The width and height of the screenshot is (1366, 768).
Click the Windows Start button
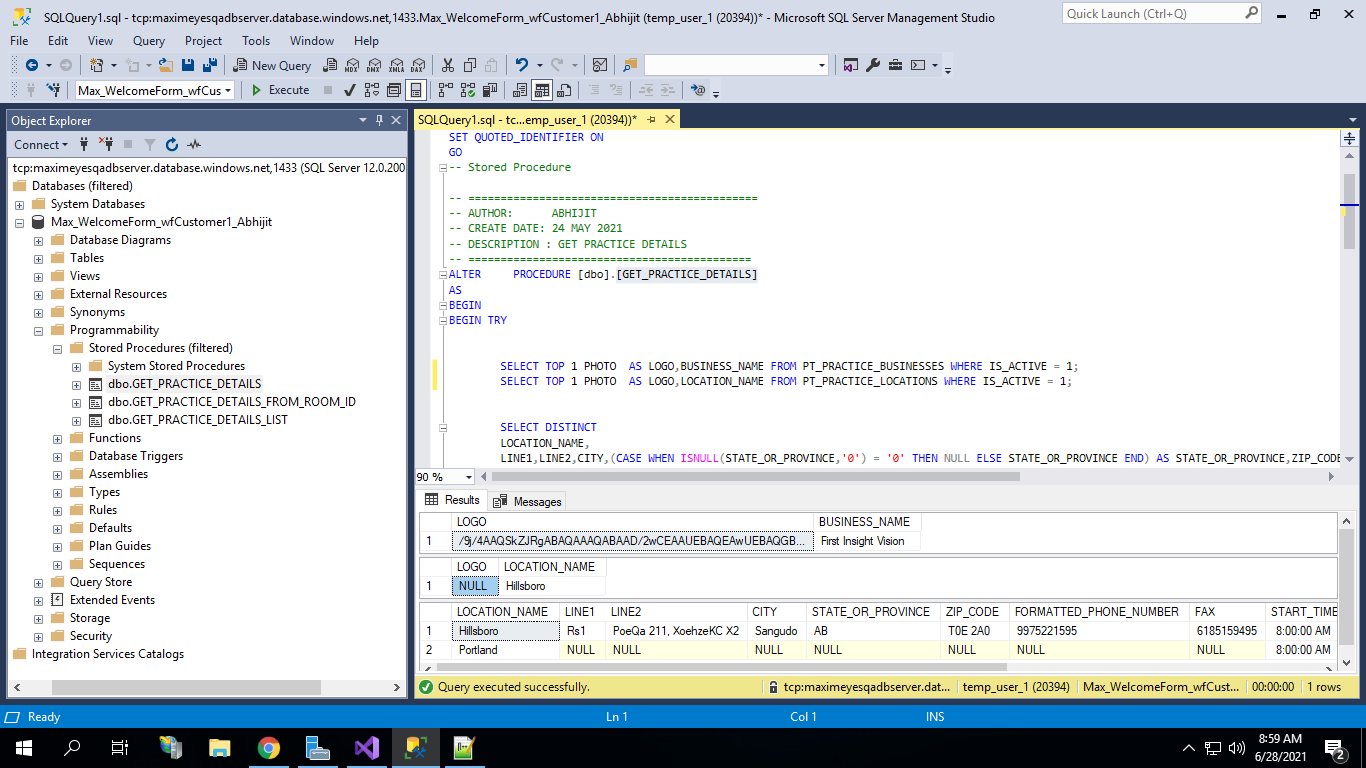[x=23, y=747]
